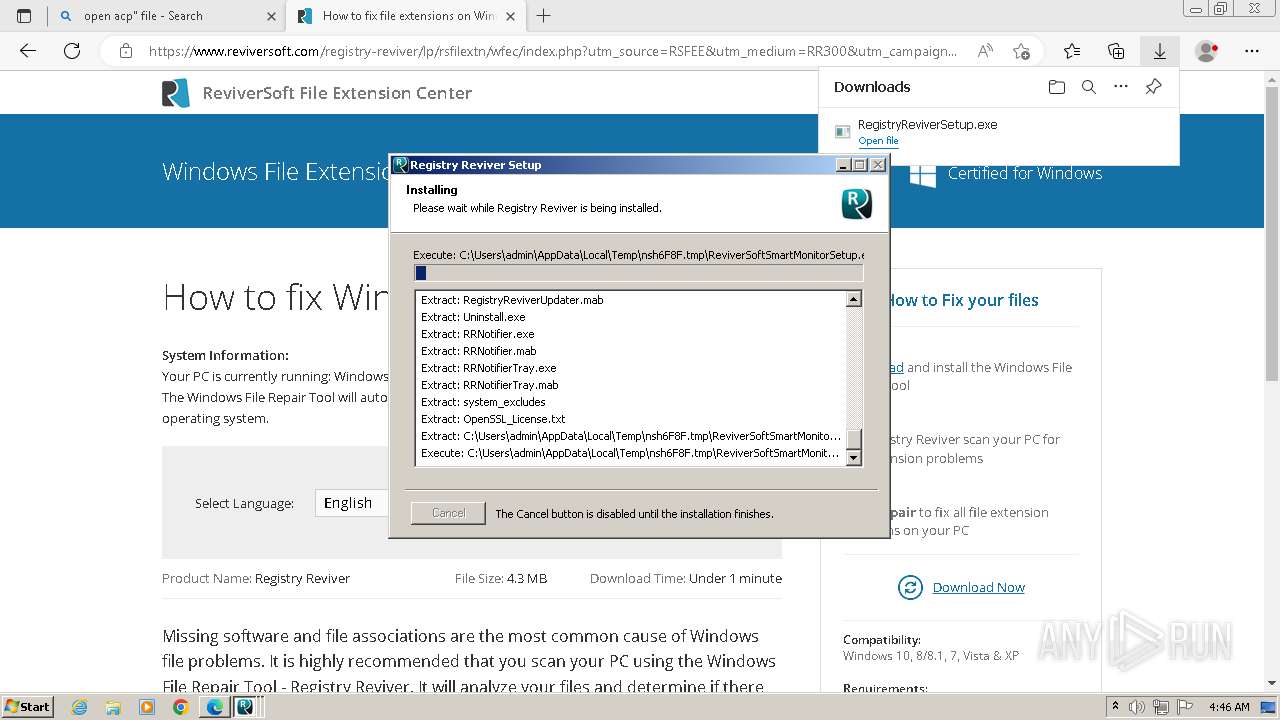
Task: Select the 'How to fix file extensions' tab
Action: tap(408, 16)
